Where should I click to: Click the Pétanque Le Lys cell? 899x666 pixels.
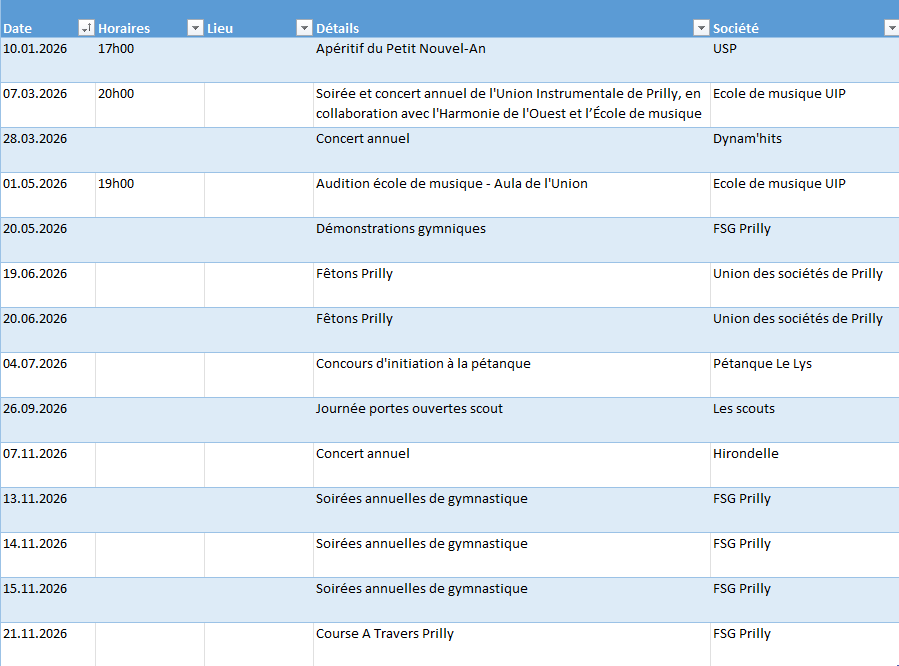(762, 364)
